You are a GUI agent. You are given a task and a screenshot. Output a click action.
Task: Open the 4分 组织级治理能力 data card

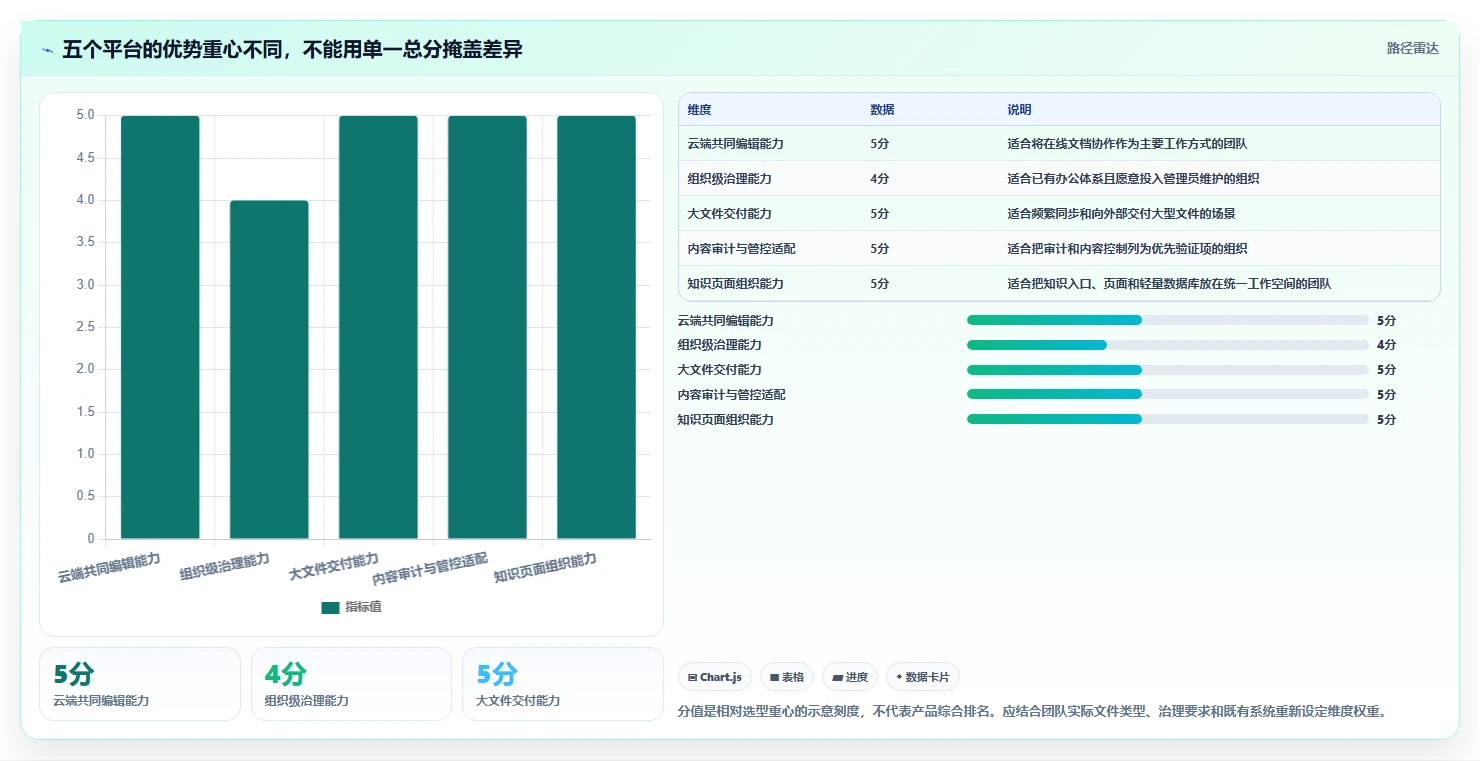point(351,684)
